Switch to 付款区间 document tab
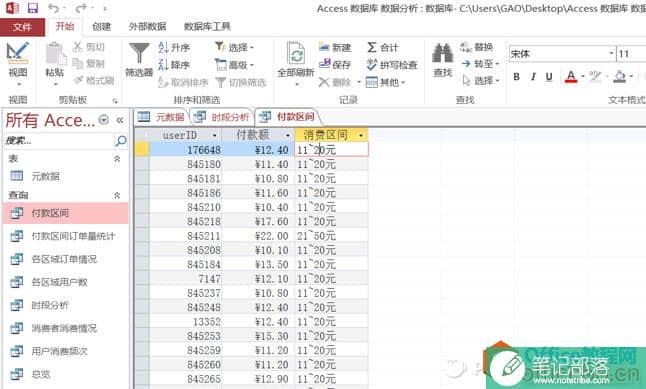The height and width of the screenshot is (389, 646). [288, 117]
